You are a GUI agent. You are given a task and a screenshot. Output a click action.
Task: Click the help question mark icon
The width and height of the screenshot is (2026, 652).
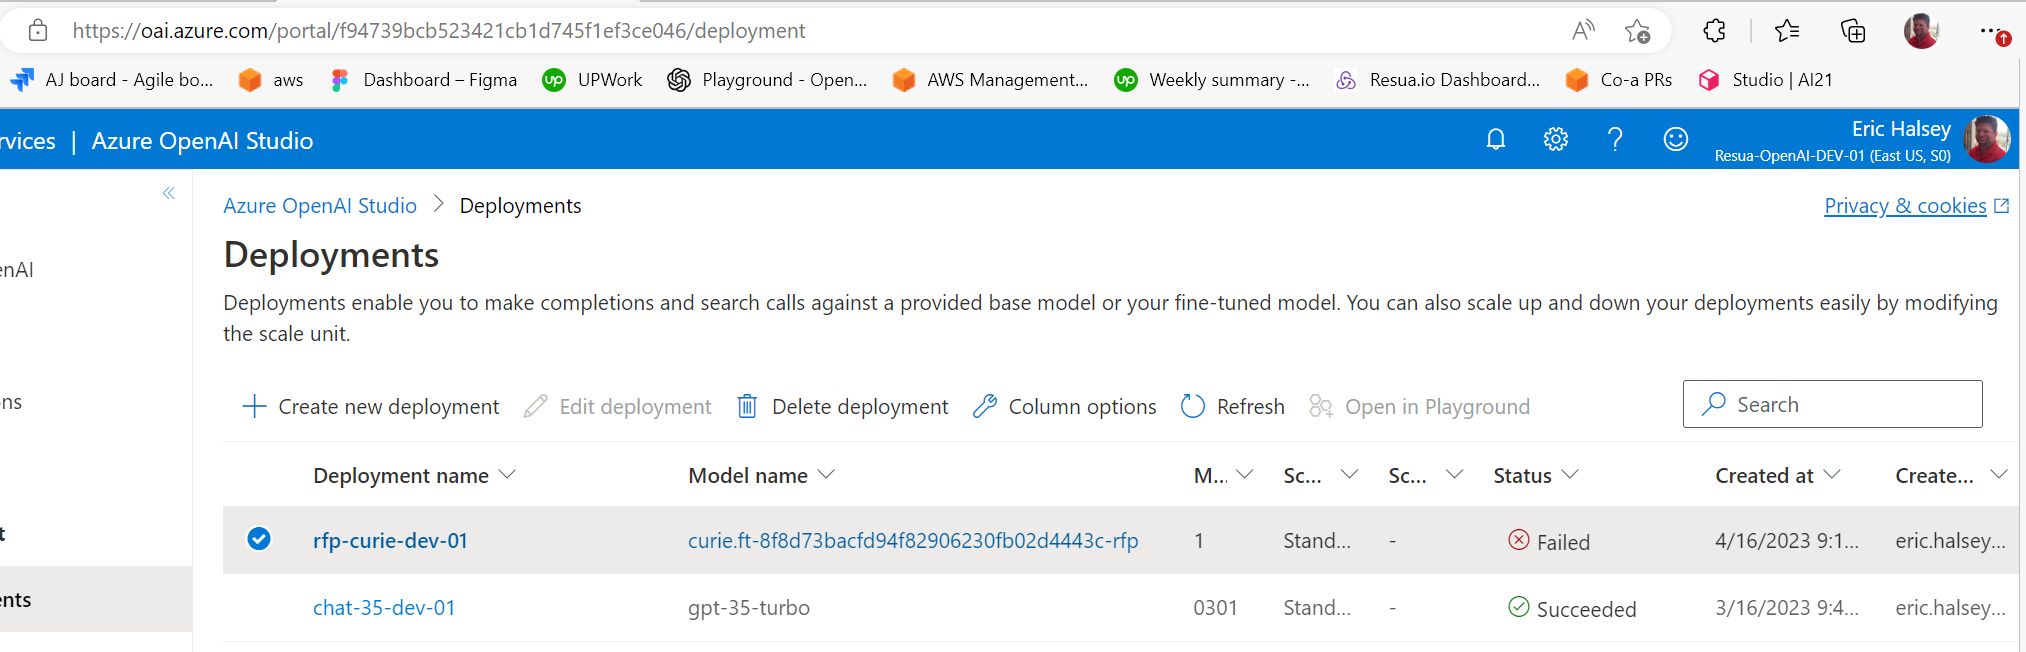point(1615,140)
